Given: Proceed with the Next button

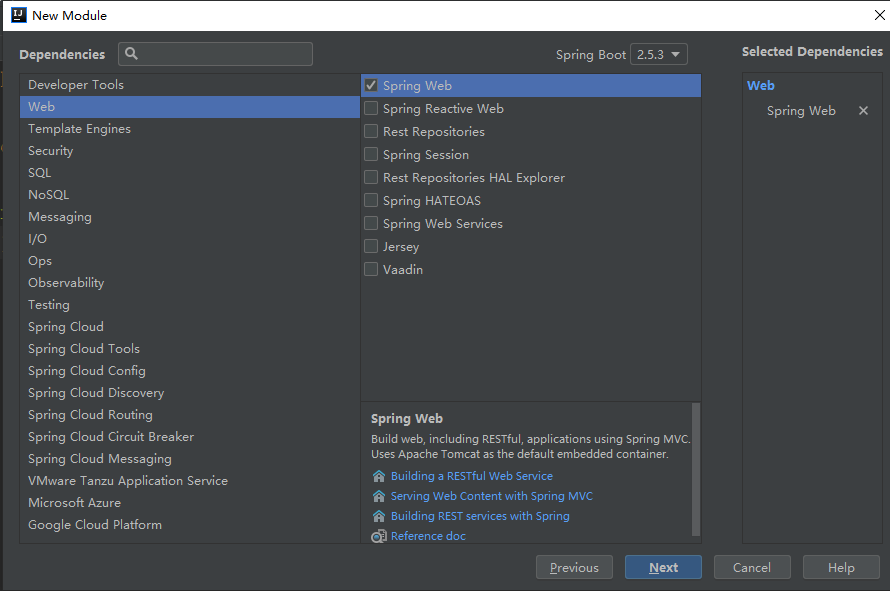Looking at the screenshot, I should coord(663,567).
